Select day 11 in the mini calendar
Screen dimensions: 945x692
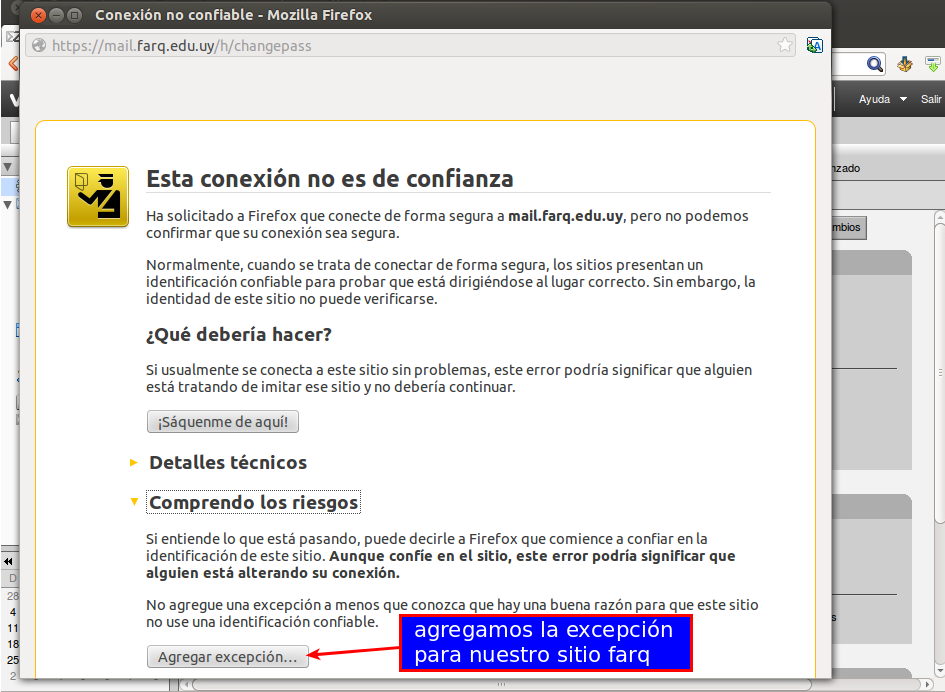[x=13, y=628]
